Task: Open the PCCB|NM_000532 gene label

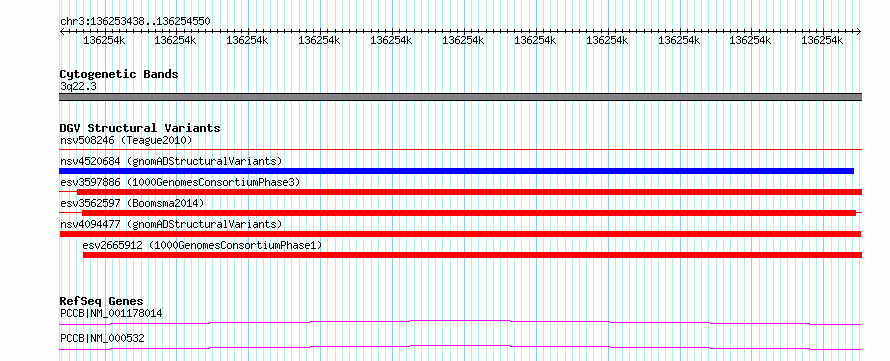Action: point(102,338)
